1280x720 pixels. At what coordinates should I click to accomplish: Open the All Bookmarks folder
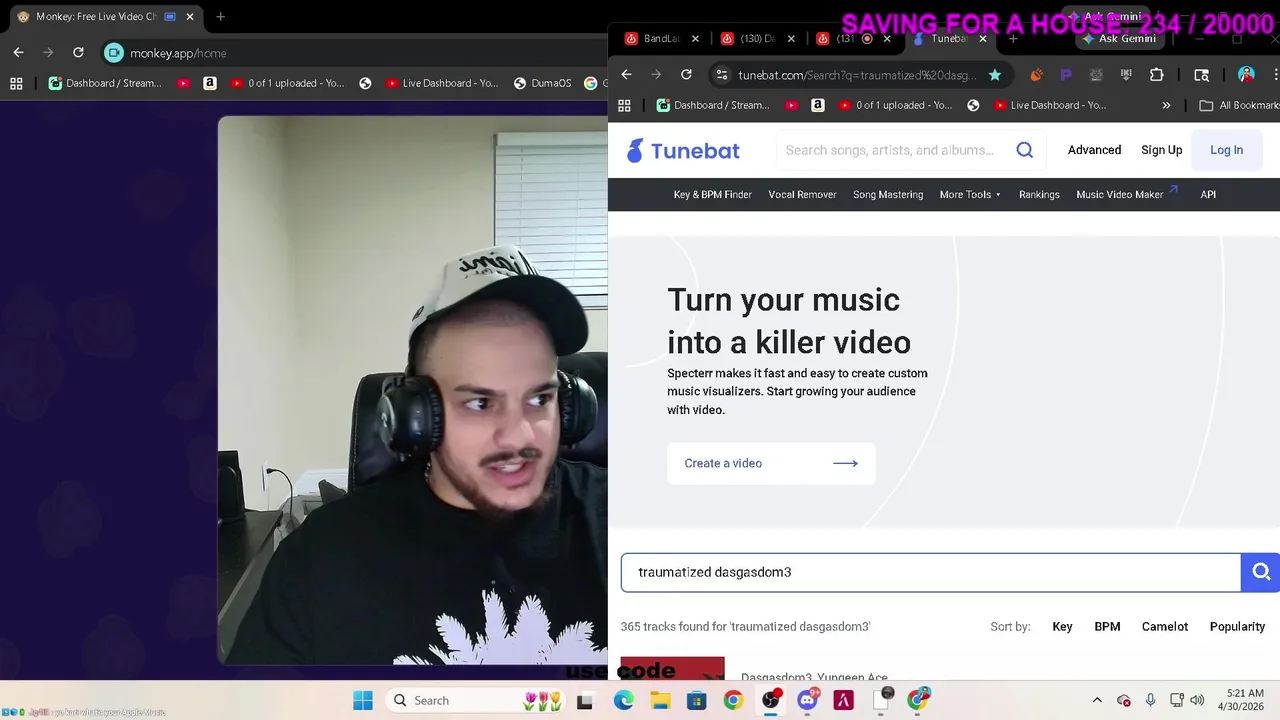pos(1239,105)
